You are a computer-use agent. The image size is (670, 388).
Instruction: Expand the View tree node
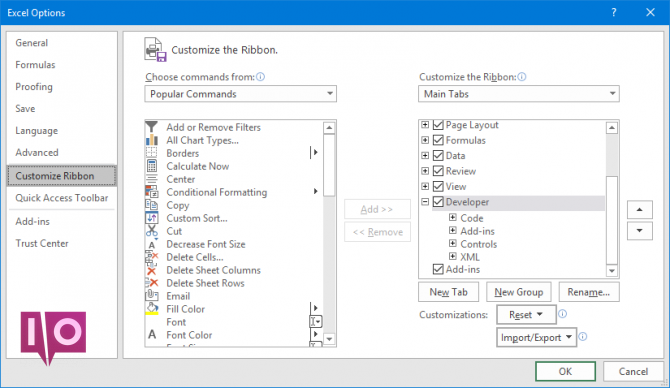(425, 186)
